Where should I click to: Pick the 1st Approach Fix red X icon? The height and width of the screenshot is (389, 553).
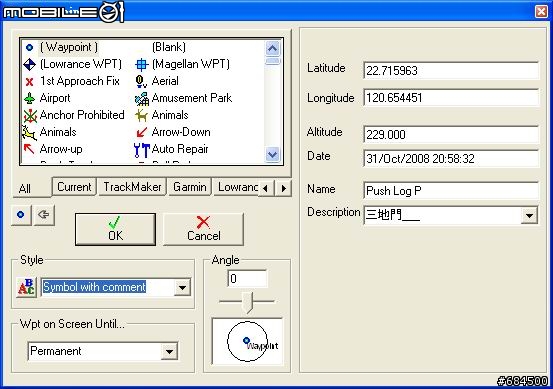[30, 82]
